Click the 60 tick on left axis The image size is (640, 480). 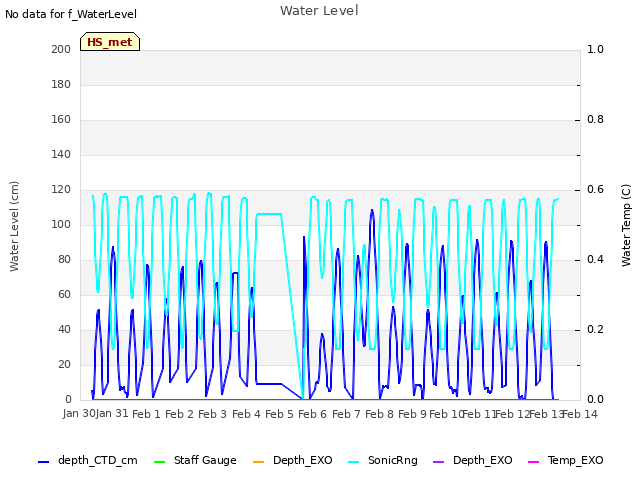pos(64,295)
